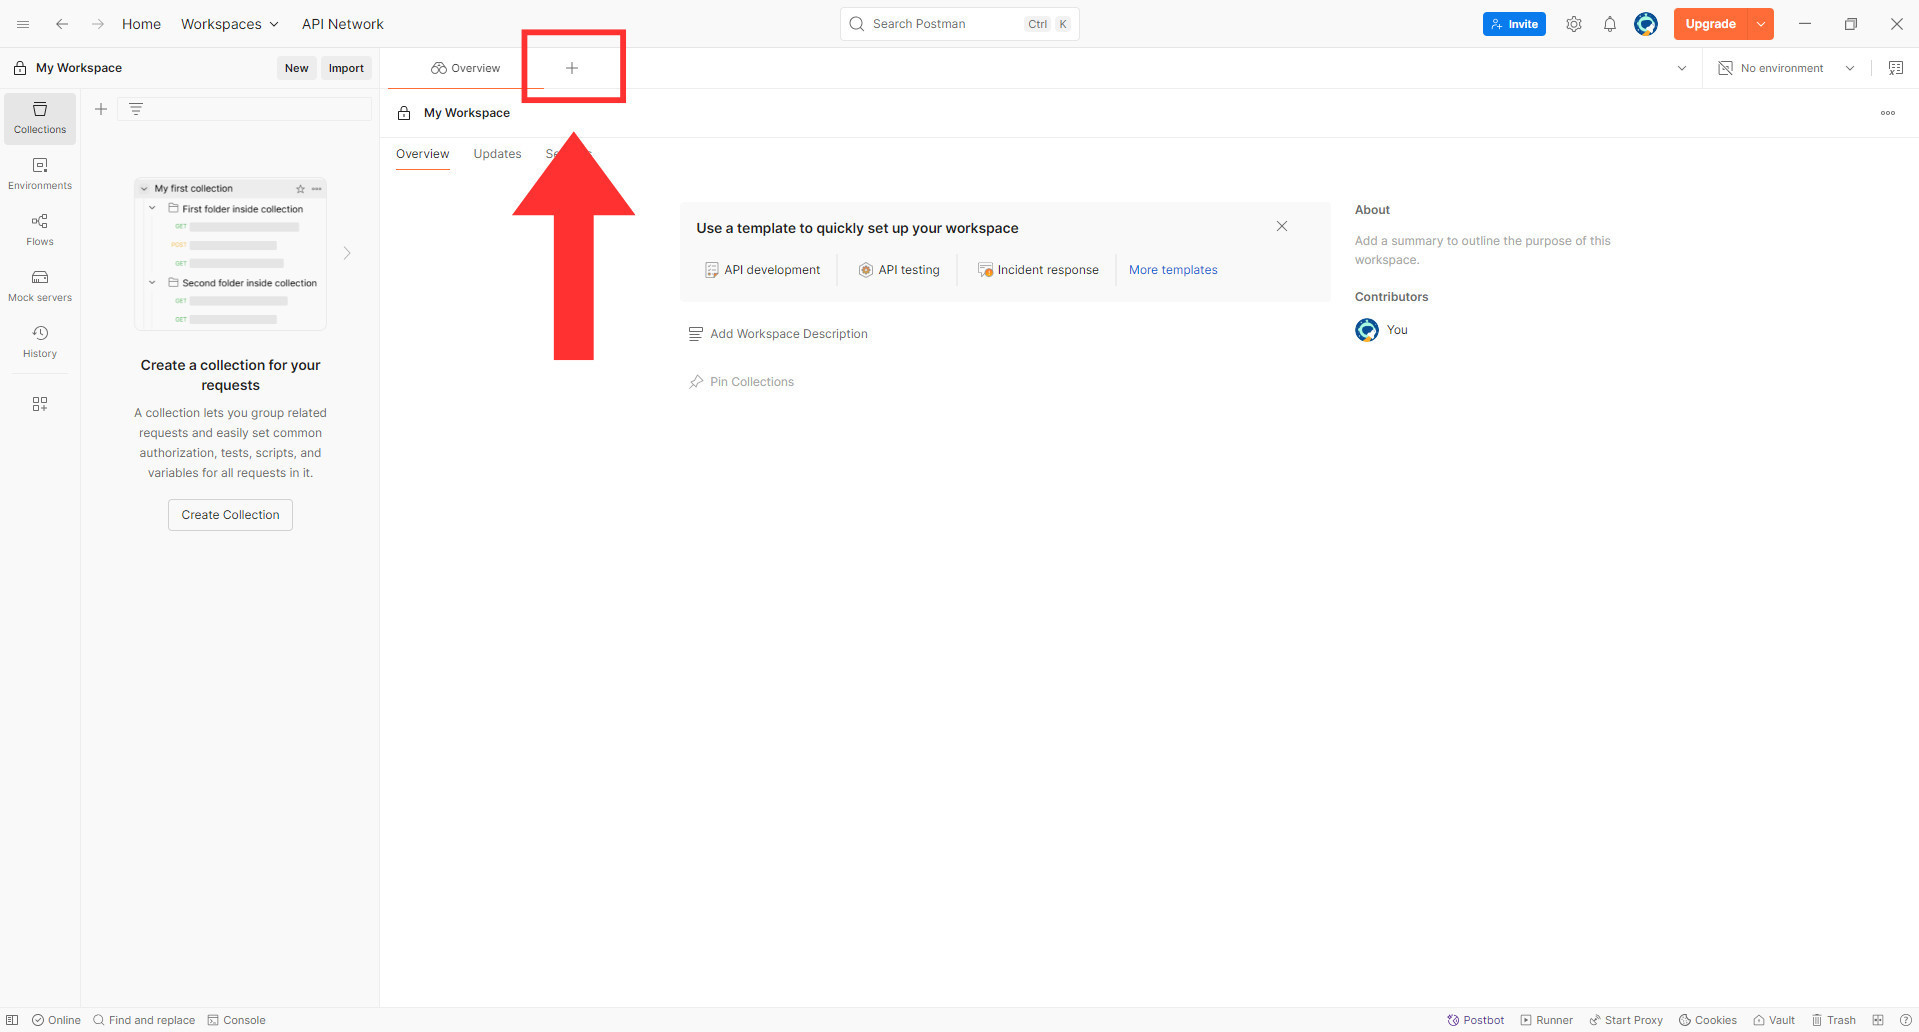Click the Create Collection button
1919x1032 pixels.
pyautogui.click(x=230, y=515)
